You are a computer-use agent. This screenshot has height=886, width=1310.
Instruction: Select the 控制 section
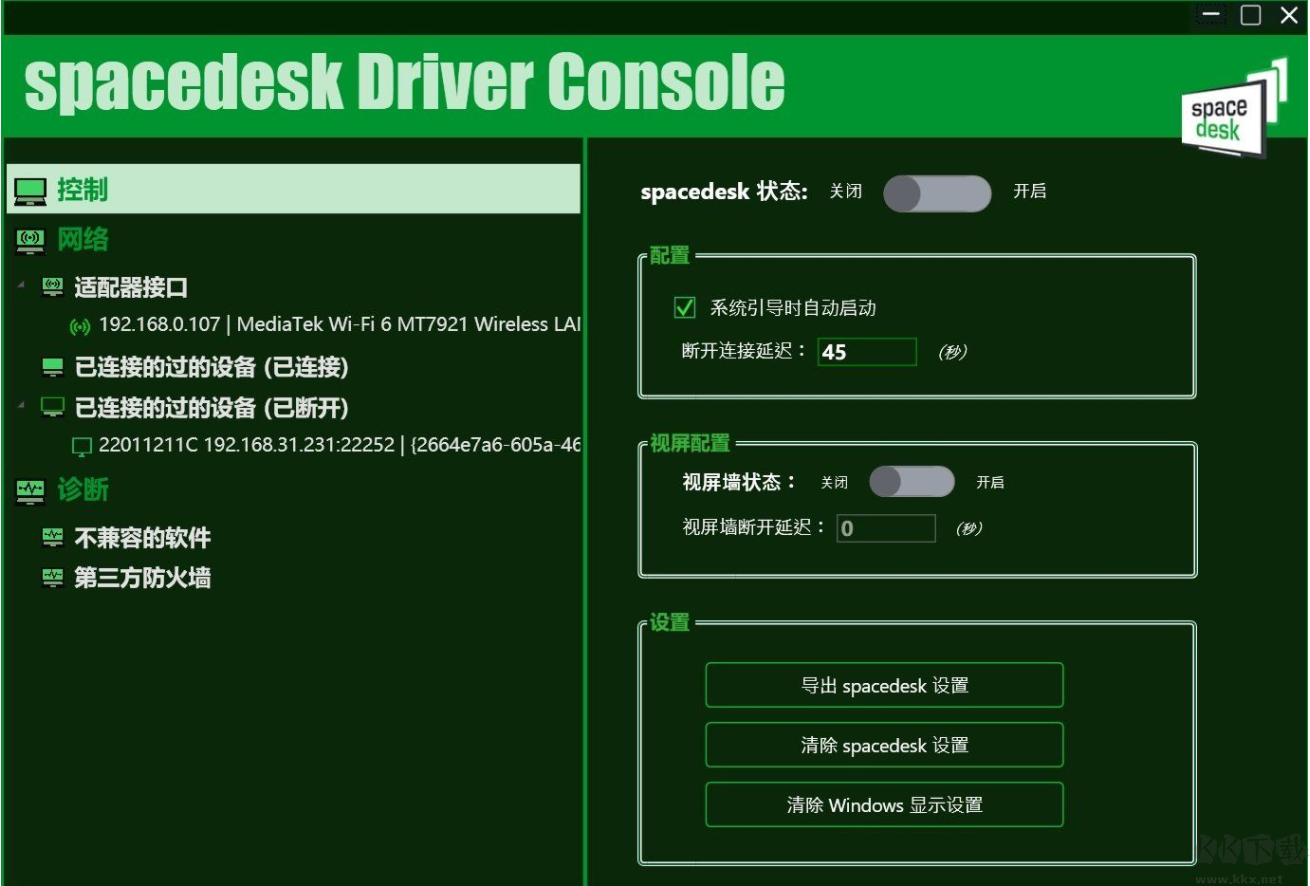point(294,189)
